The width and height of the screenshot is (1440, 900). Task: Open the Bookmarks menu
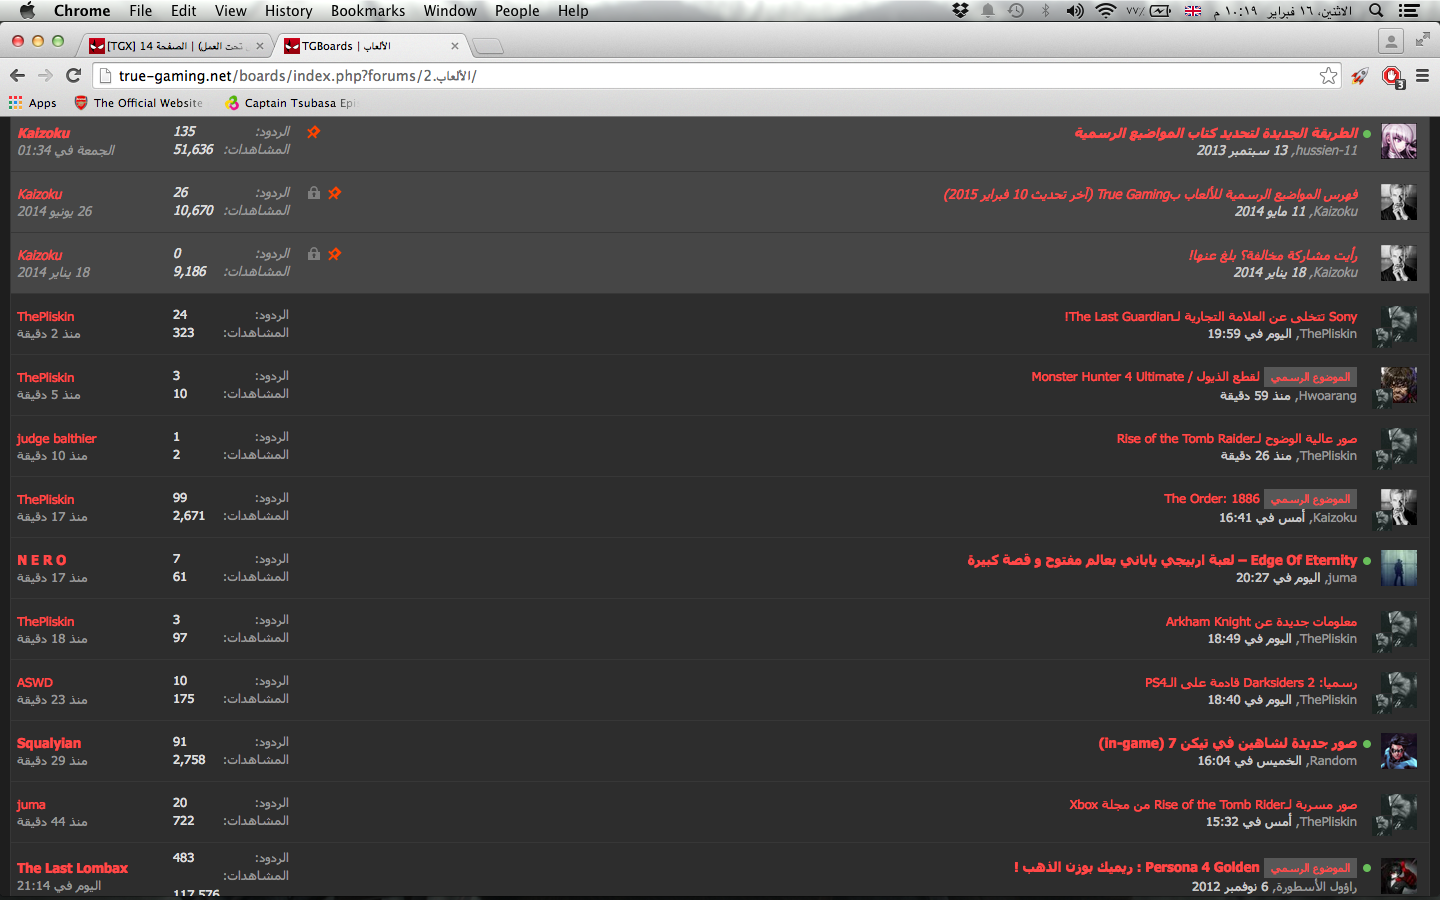point(368,11)
